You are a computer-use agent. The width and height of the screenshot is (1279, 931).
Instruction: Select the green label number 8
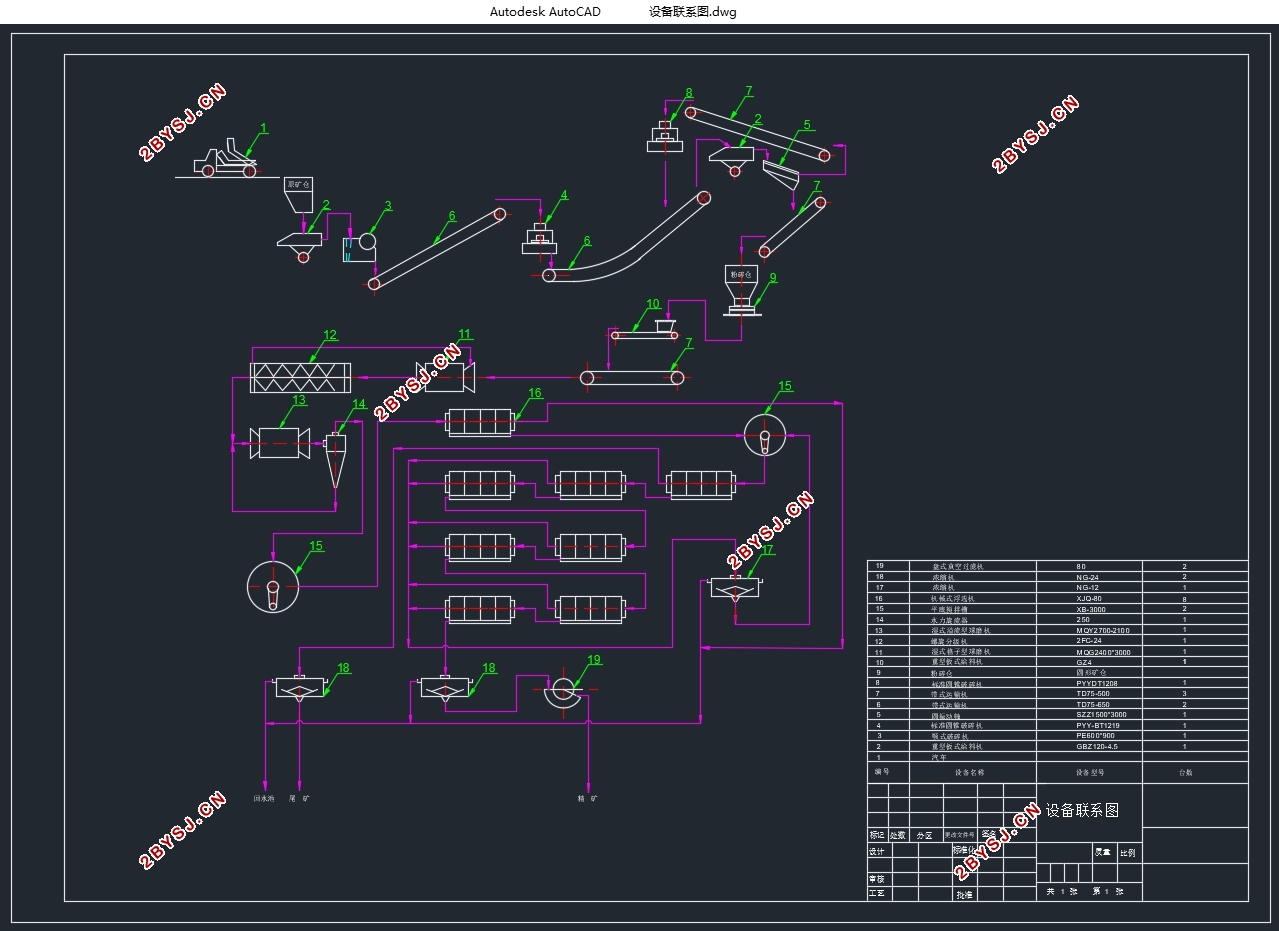[x=689, y=93]
